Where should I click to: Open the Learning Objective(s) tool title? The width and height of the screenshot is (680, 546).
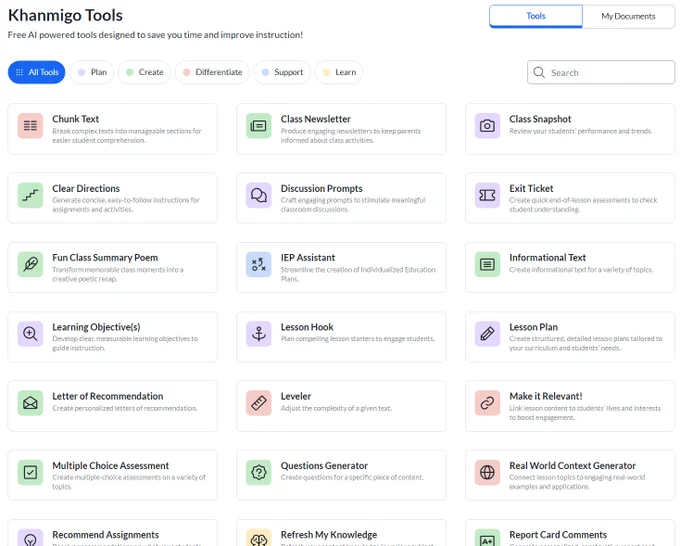click(x=96, y=327)
